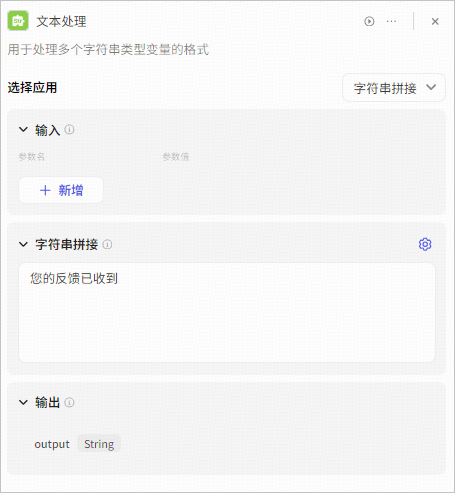Click the text area containing 您的反馈已收到
The height and width of the screenshot is (493, 455).
point(227,312)
